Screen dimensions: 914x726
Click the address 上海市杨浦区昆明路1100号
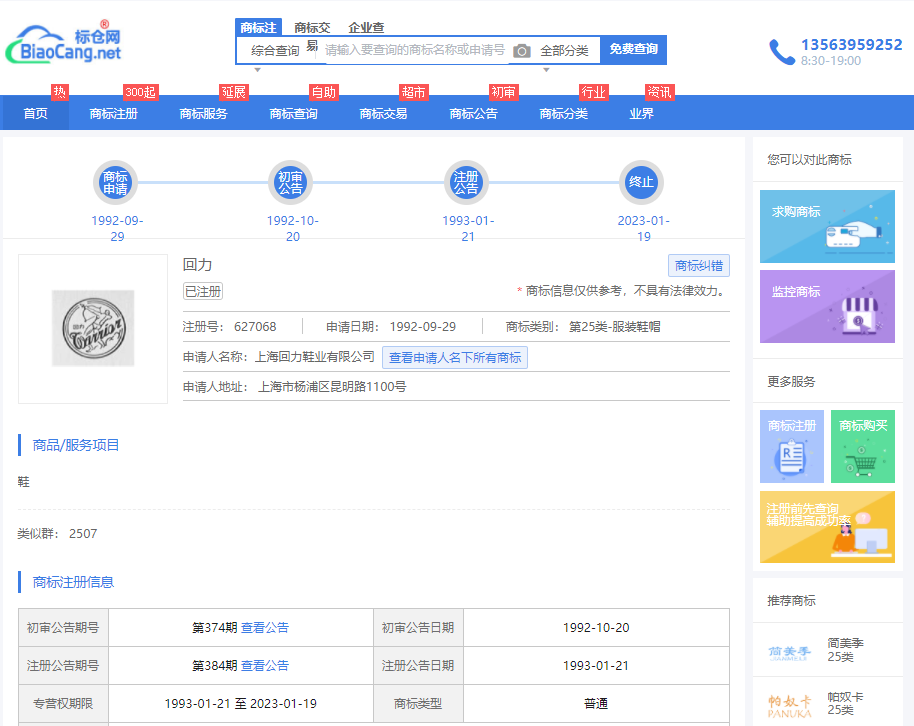[332, 387]
